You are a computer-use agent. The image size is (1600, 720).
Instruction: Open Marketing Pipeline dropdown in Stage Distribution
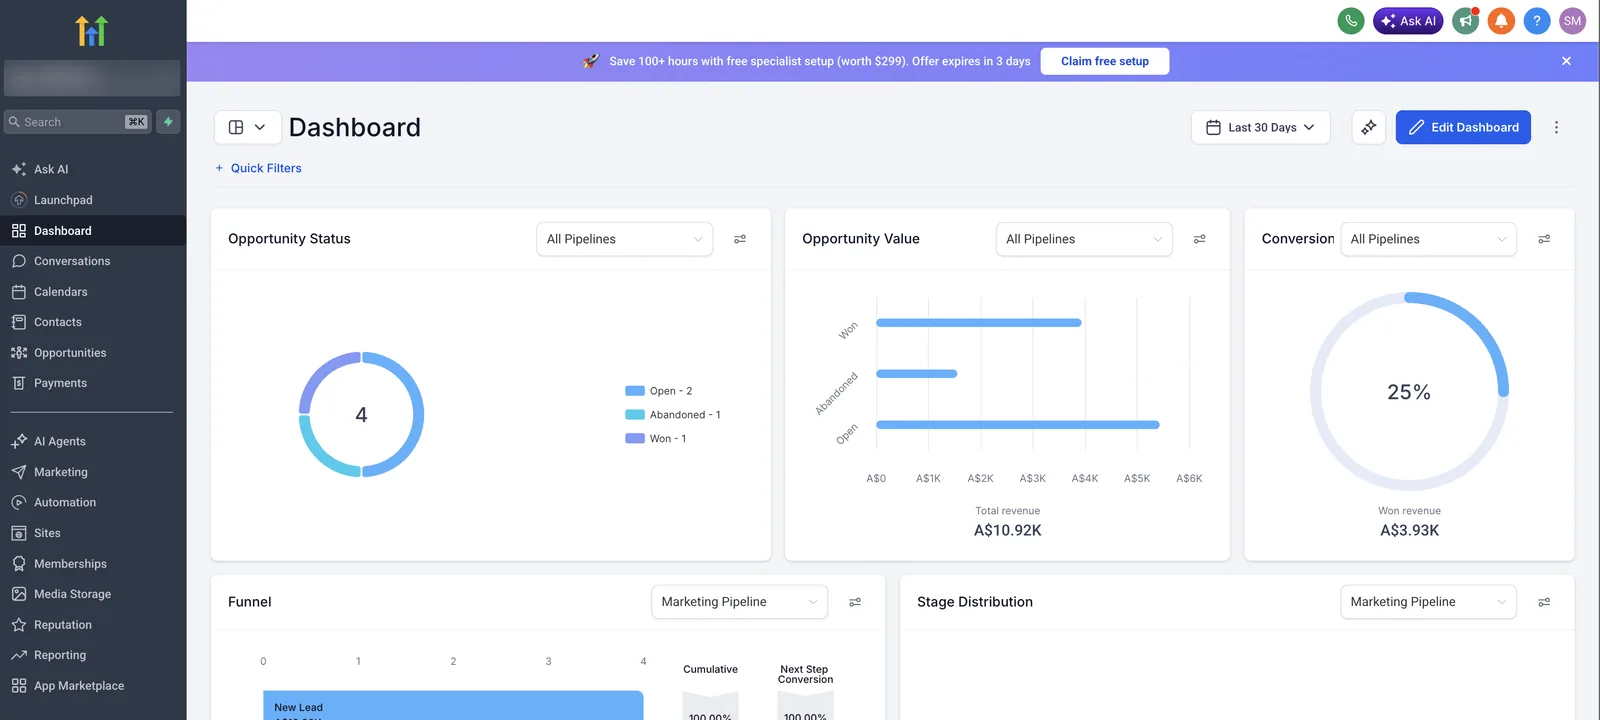tap(1428, 602)
